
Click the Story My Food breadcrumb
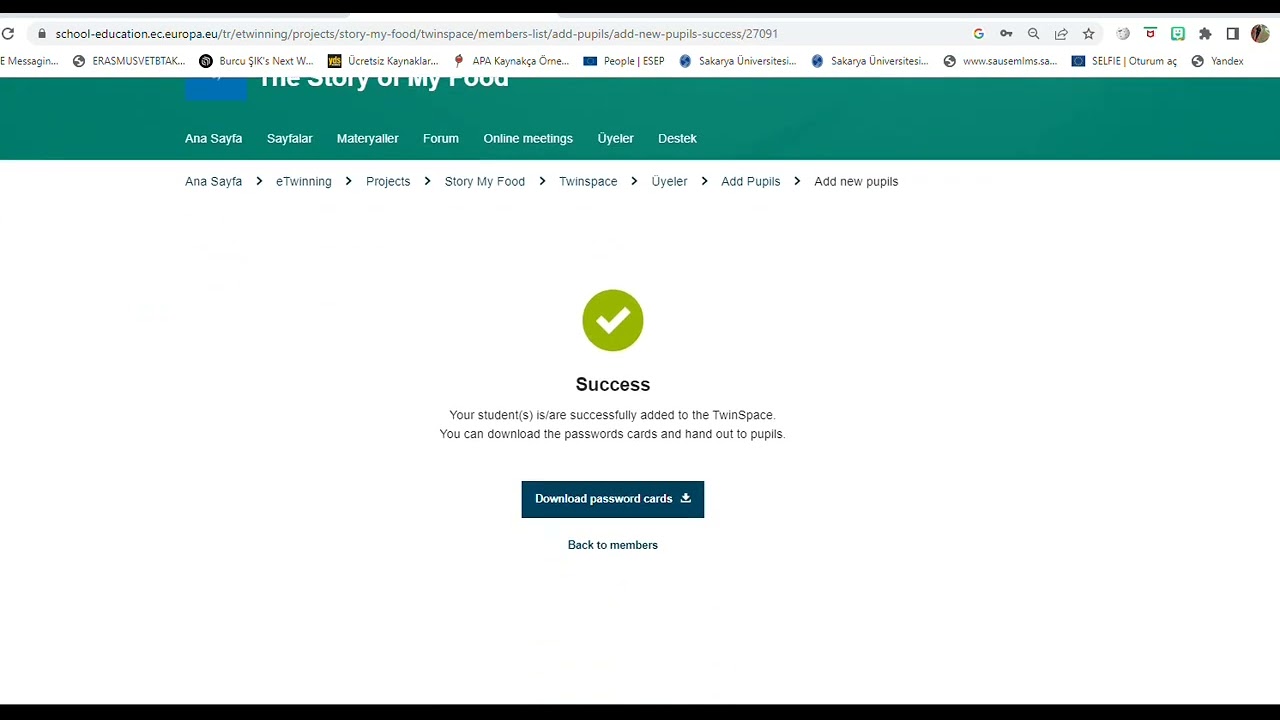484,181
